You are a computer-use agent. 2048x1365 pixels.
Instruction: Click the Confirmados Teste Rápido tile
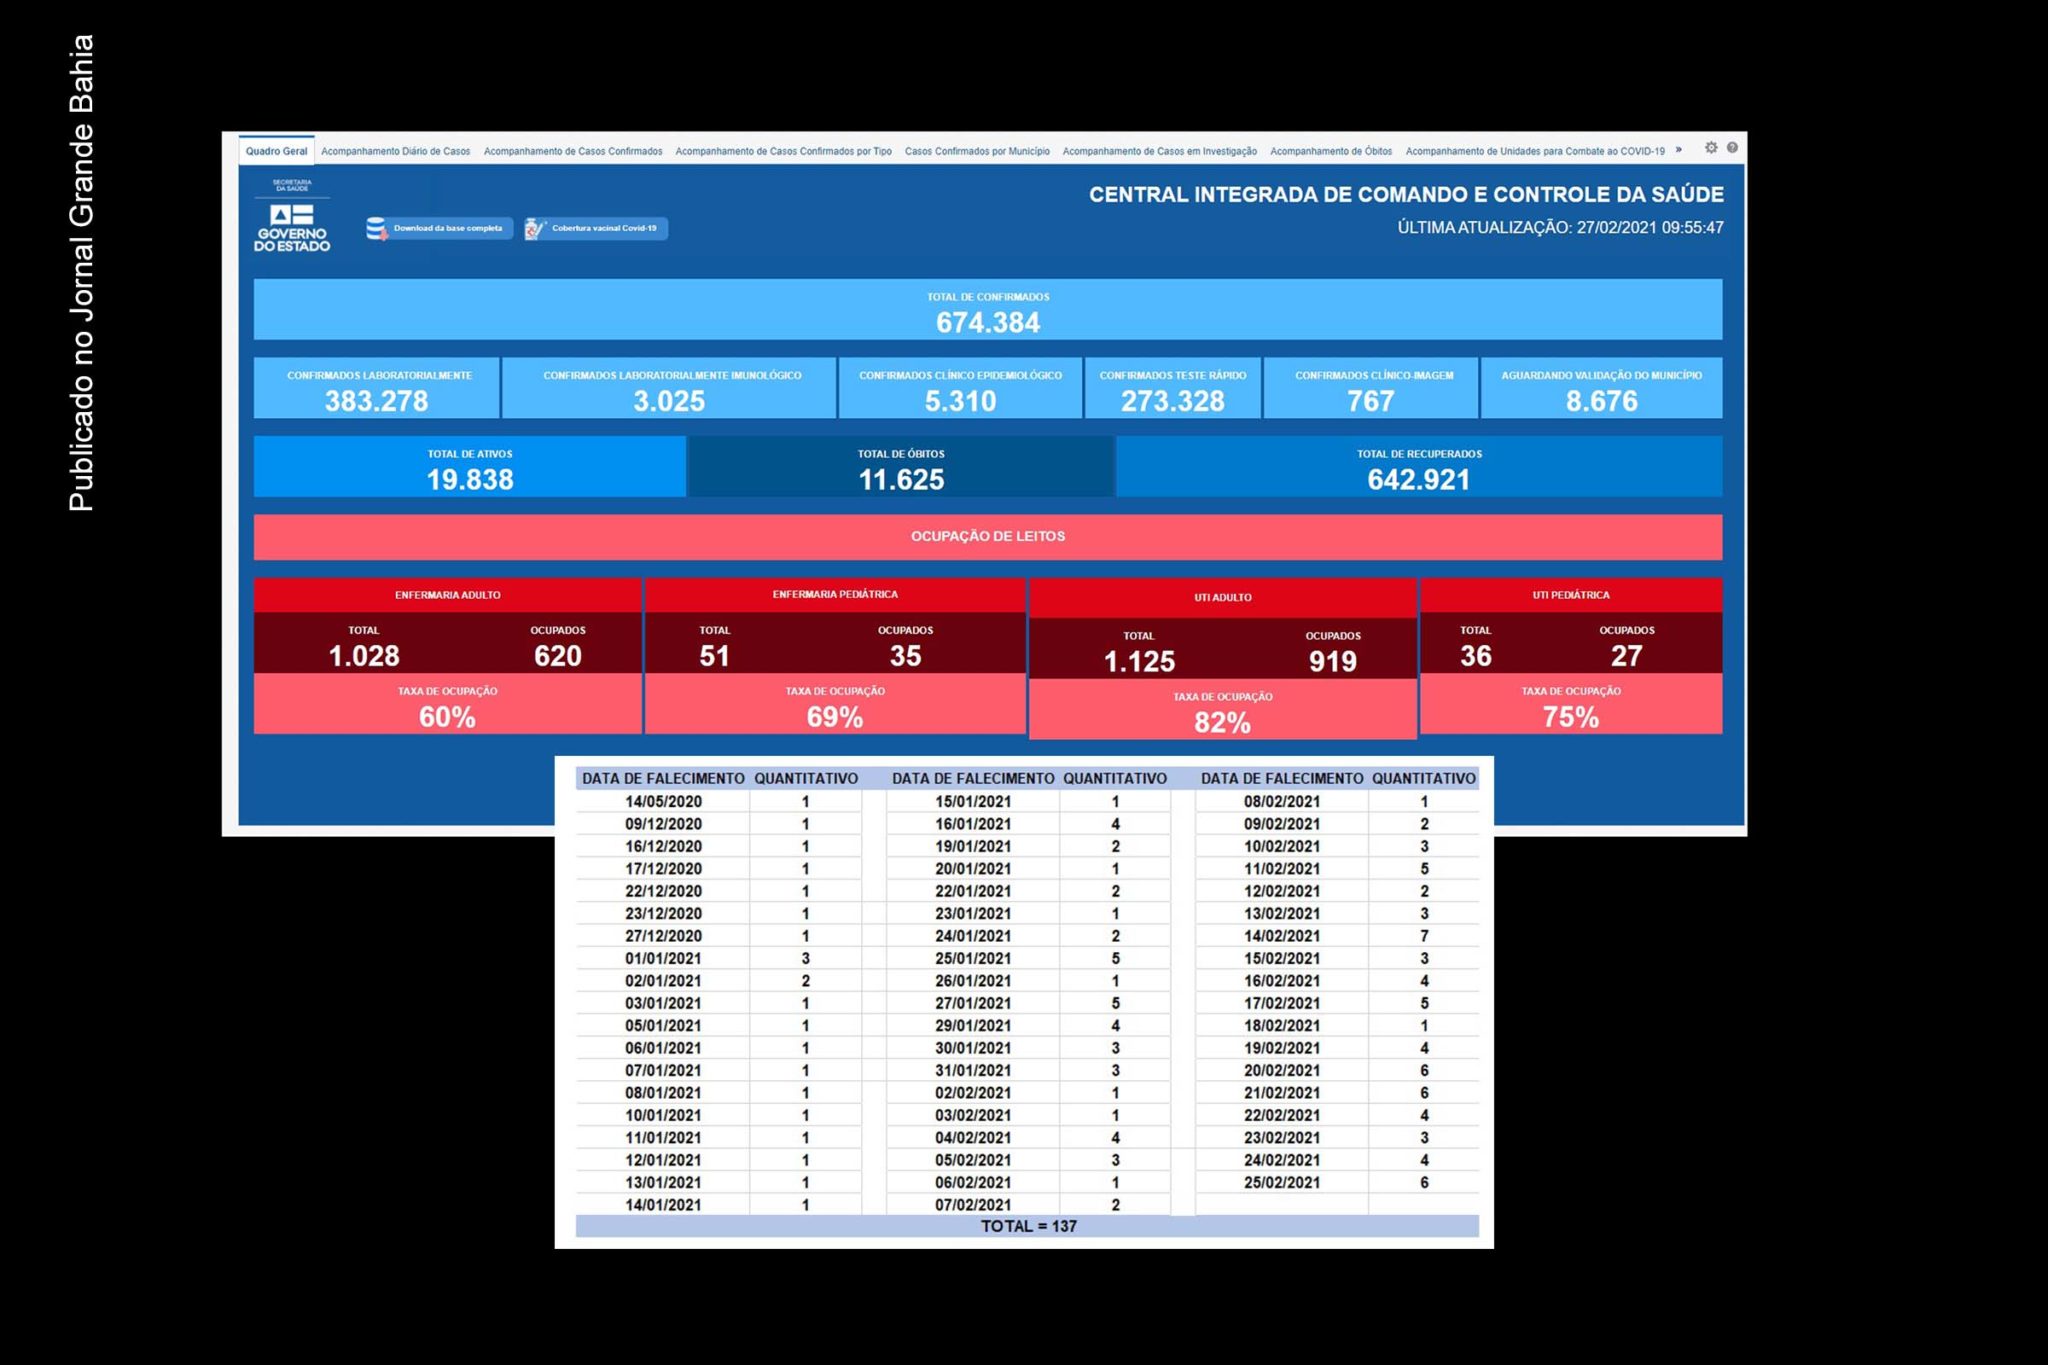1173,388
